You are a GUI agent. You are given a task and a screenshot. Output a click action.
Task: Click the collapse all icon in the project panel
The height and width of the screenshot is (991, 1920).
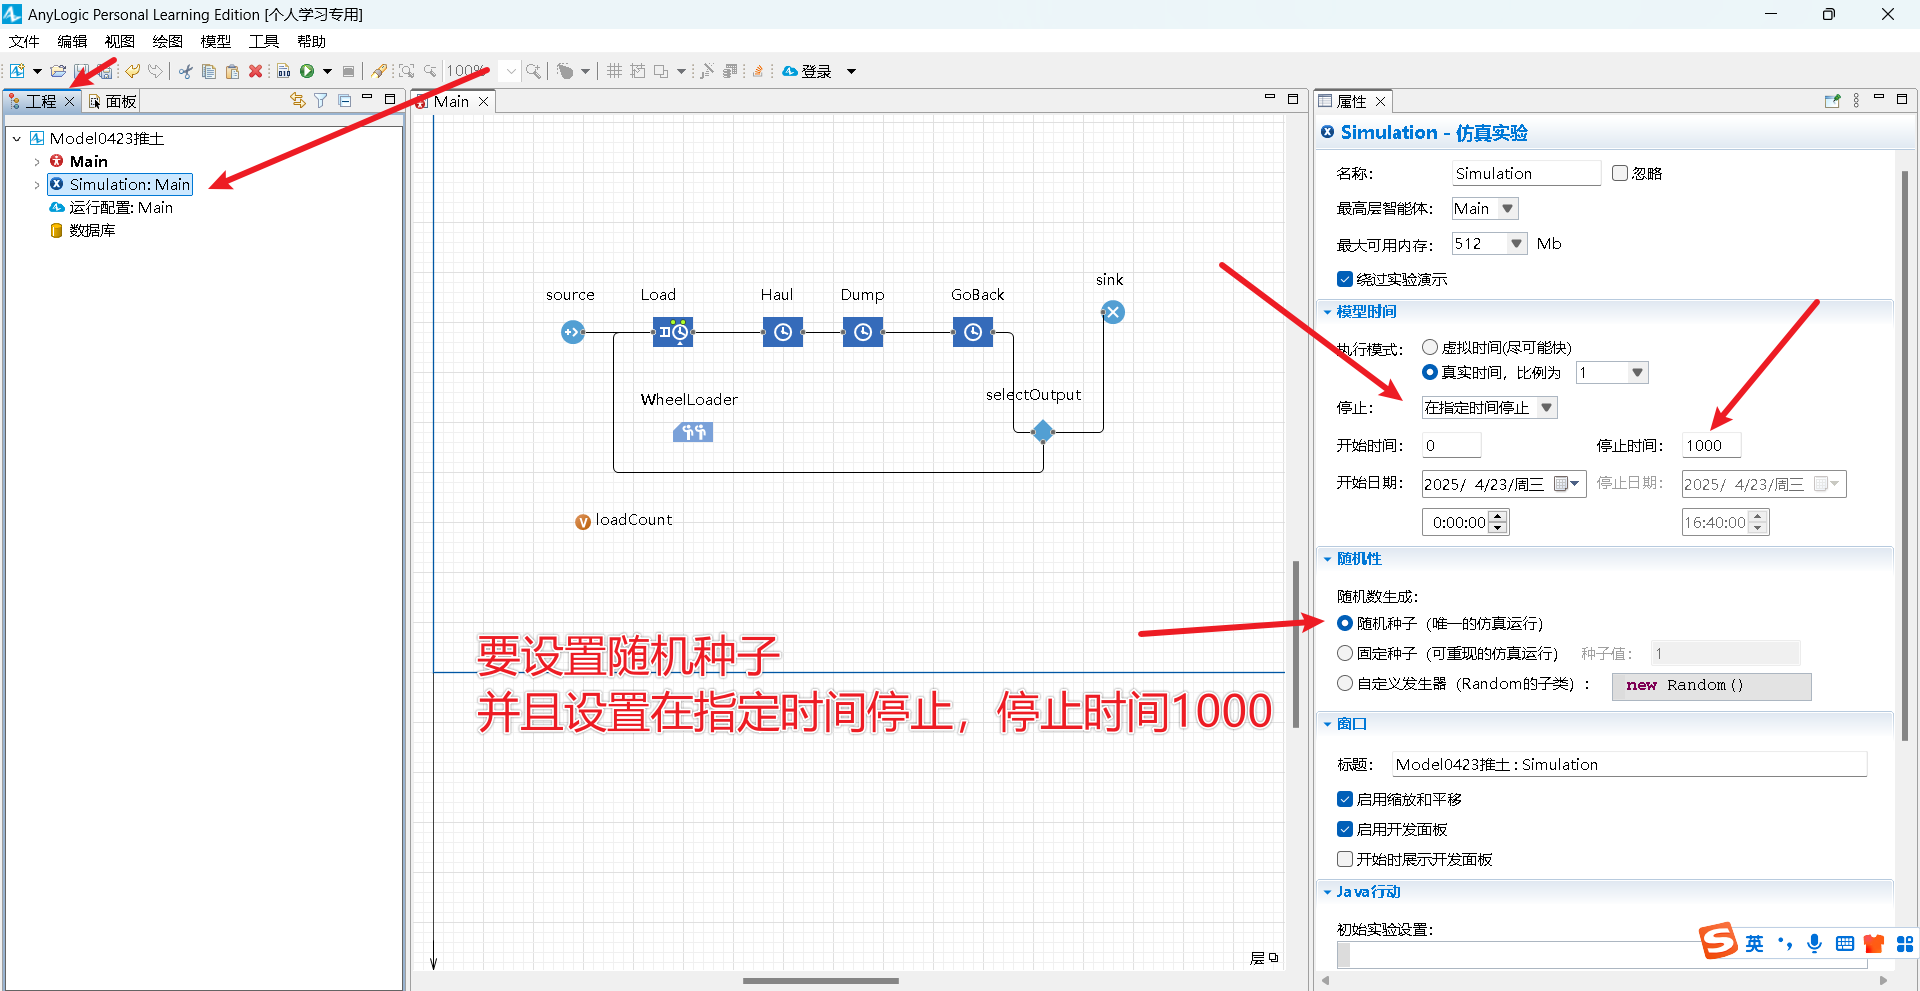pyautogui.click(x=344, y=100)
